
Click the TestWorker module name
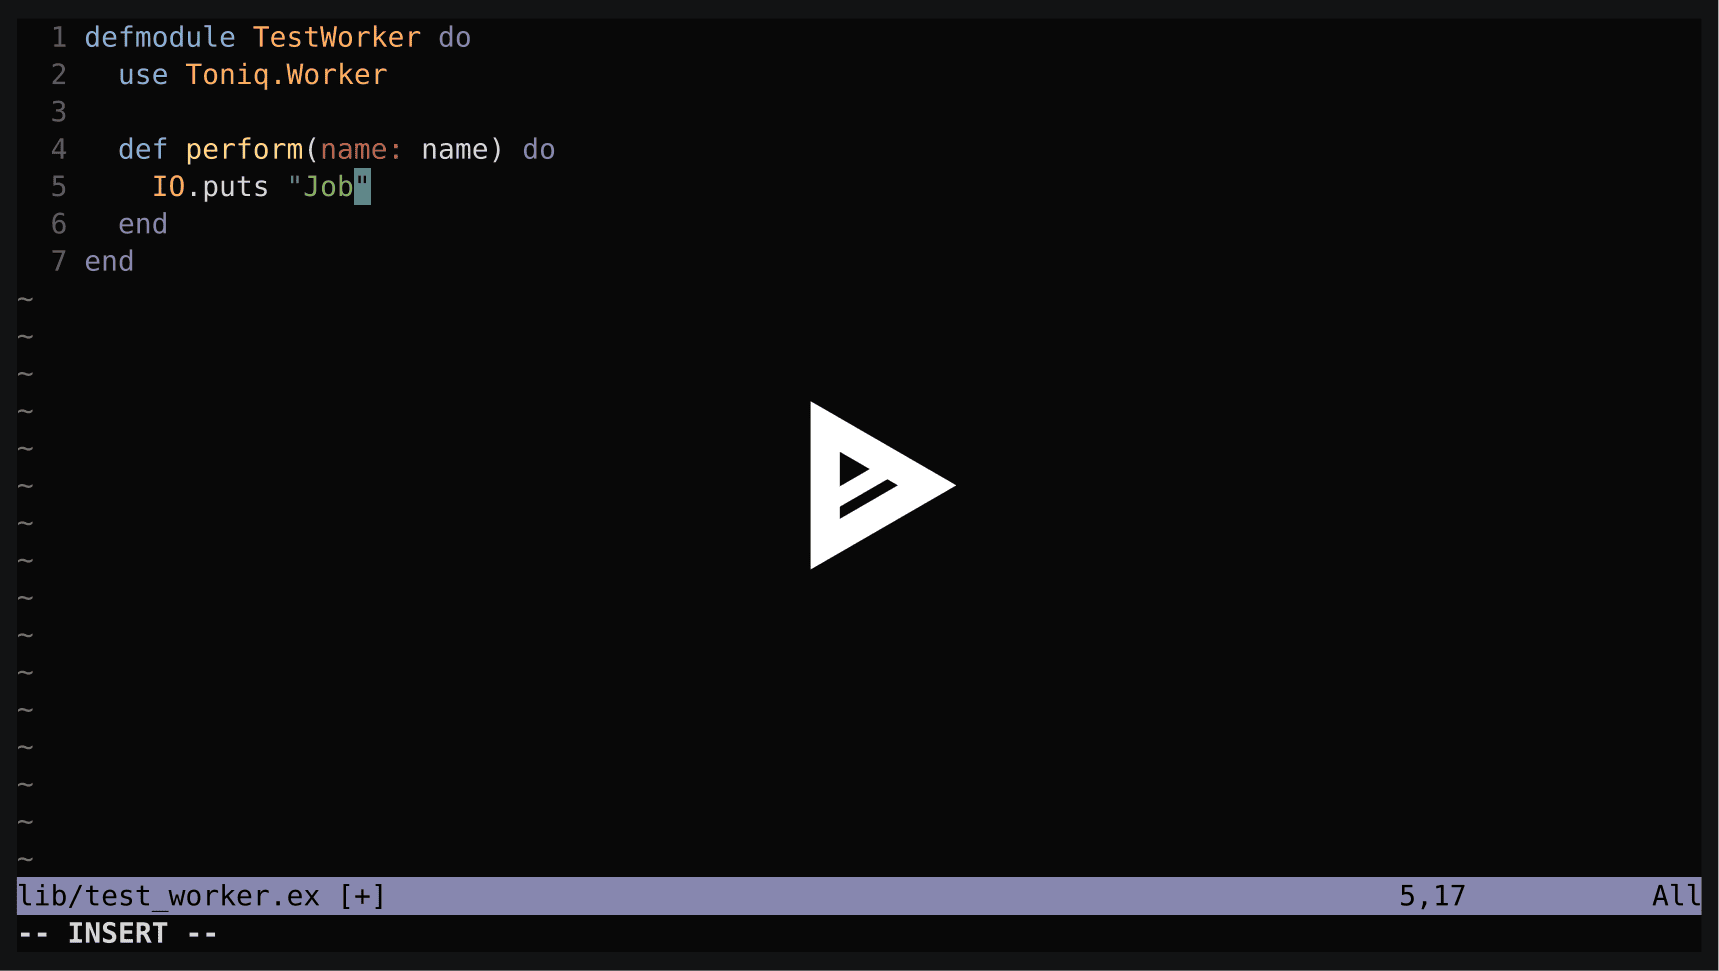(x=336, y=37)
